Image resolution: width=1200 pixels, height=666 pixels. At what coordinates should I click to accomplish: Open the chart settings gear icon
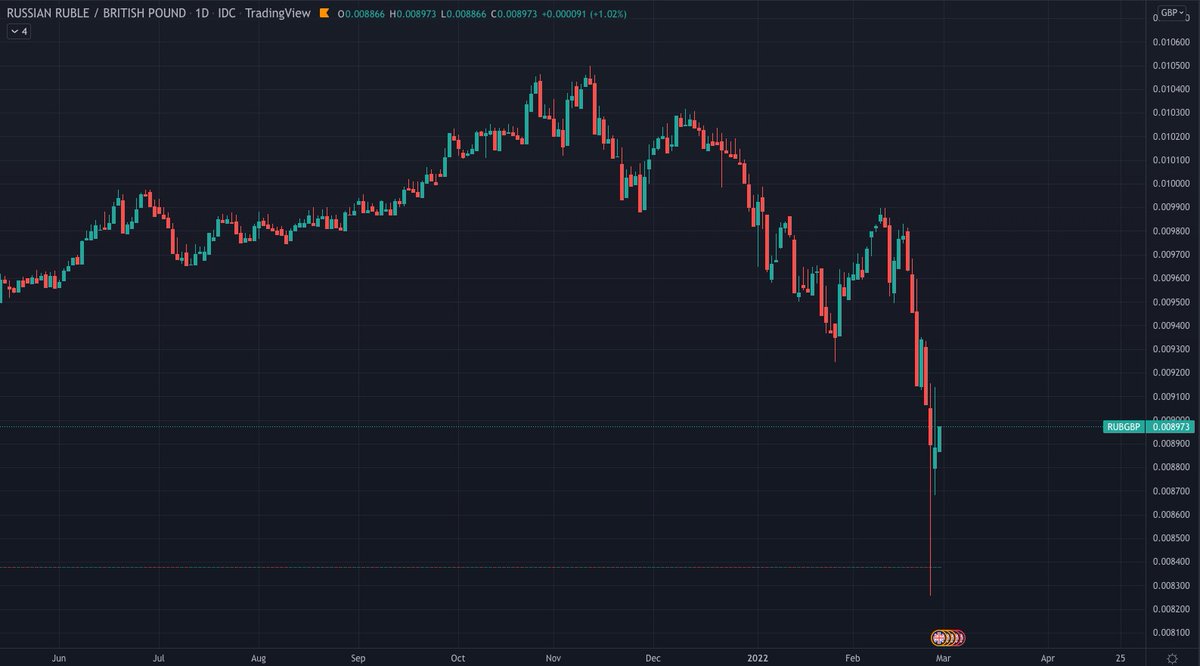click(1171, 660)
